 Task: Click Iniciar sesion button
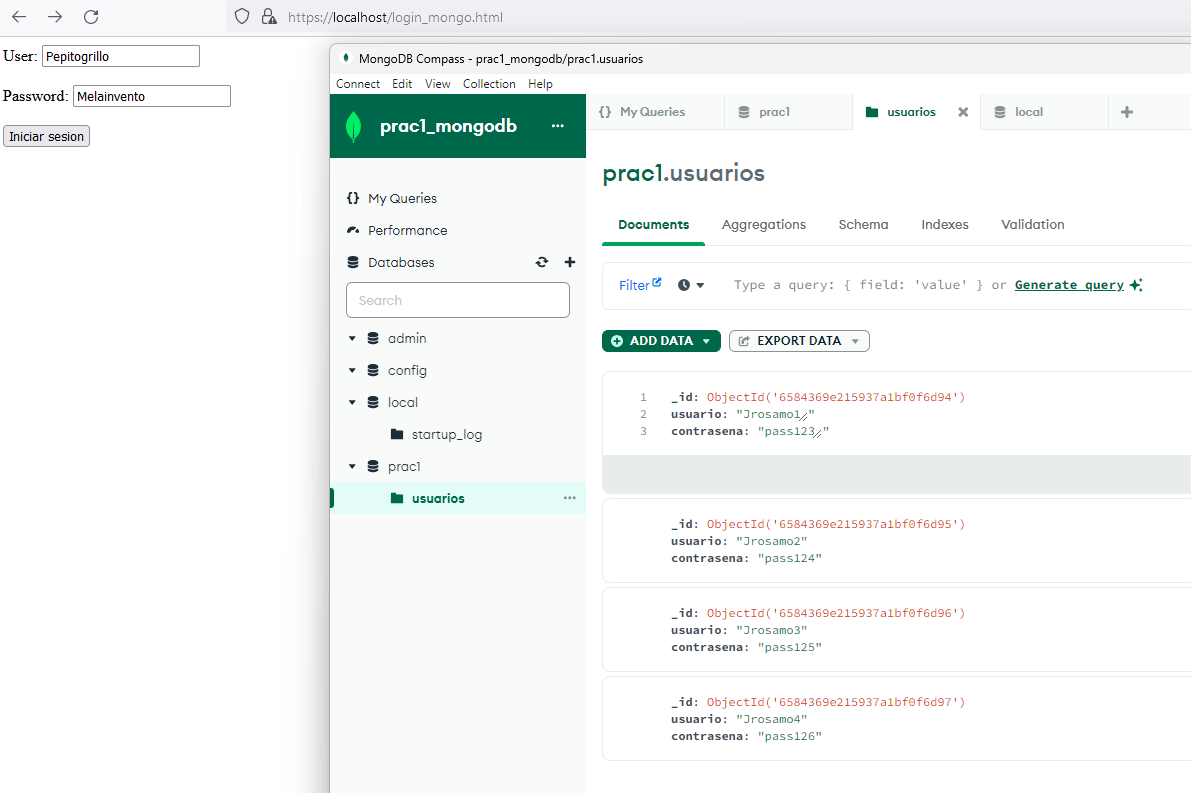click(46, 136)
